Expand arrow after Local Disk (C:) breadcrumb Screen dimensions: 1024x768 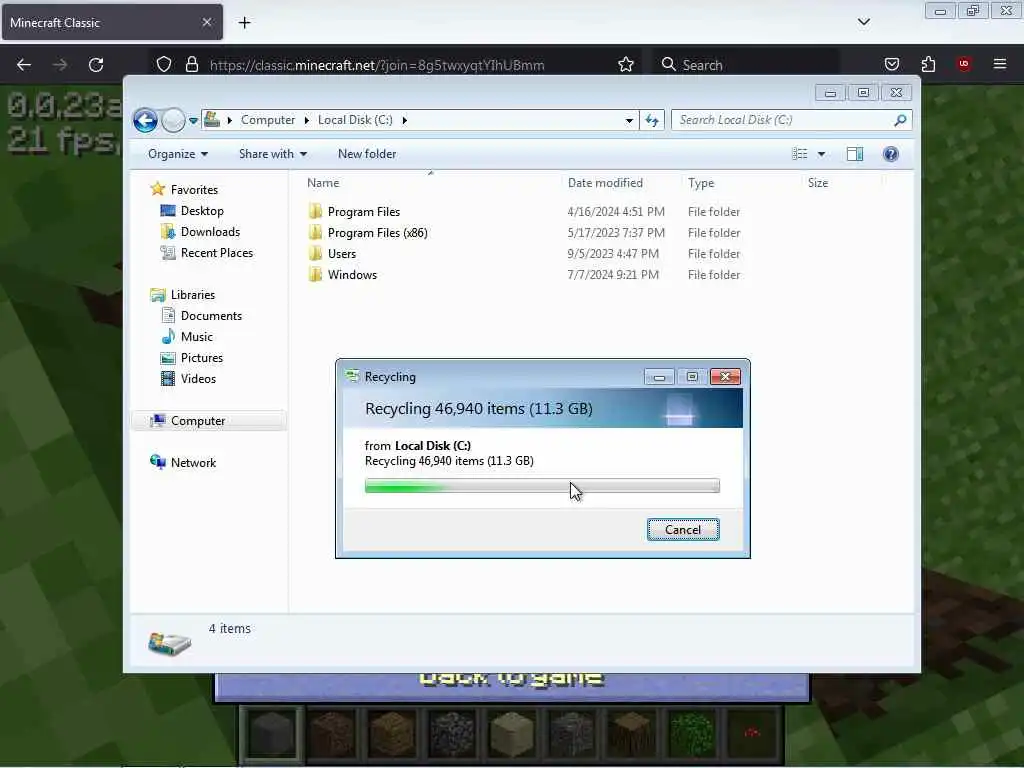(x=405, y=120)
